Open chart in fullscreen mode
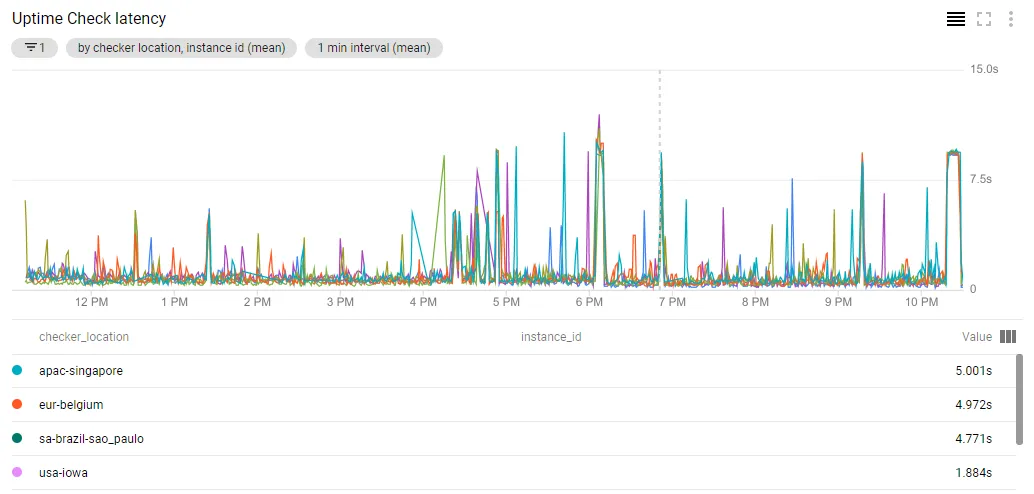The height and width of the screenshot is (494, 1034). click(984, 19)
